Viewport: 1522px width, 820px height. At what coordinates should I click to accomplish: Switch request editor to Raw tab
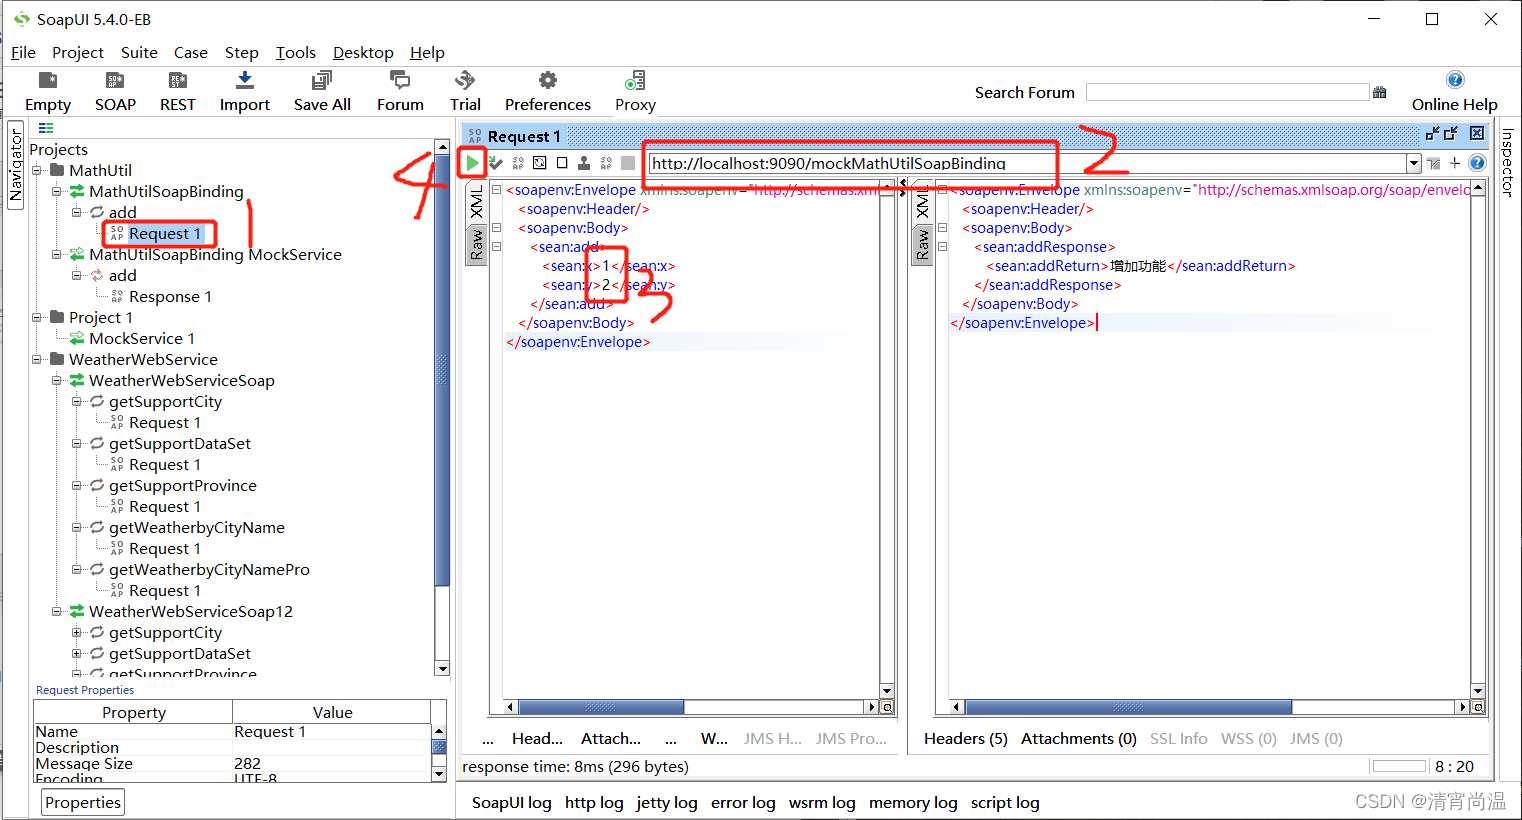pos(476,244)
